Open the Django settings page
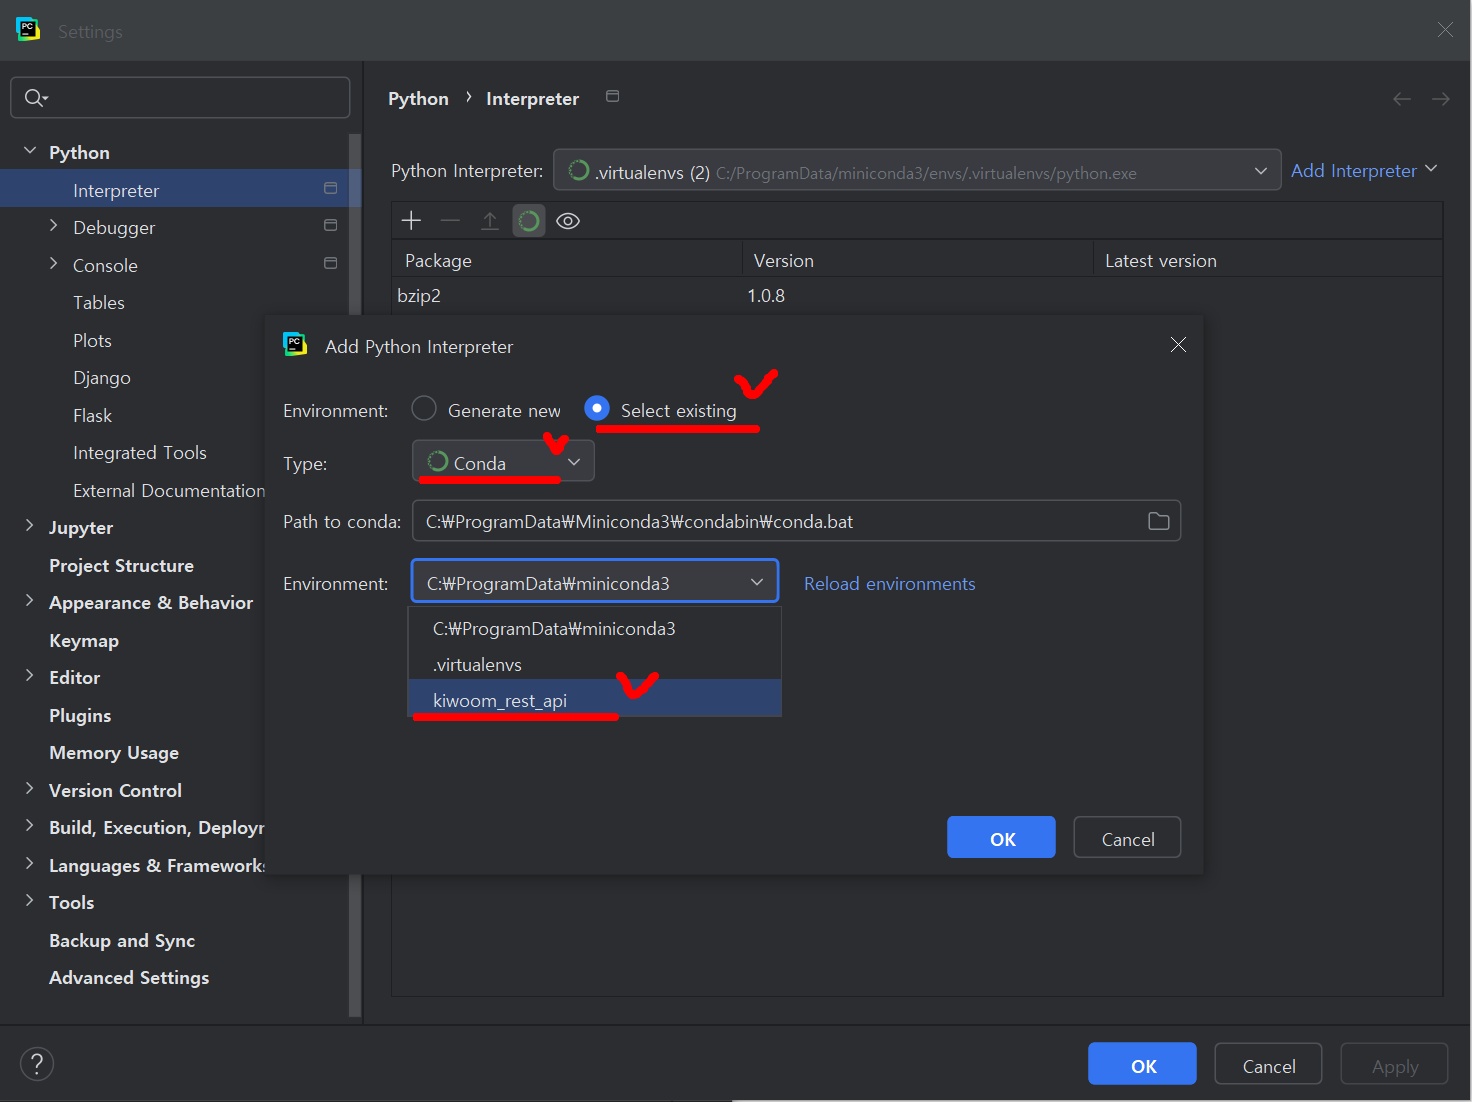Viewport: 1472px width, 1102px height. point(102,378)
